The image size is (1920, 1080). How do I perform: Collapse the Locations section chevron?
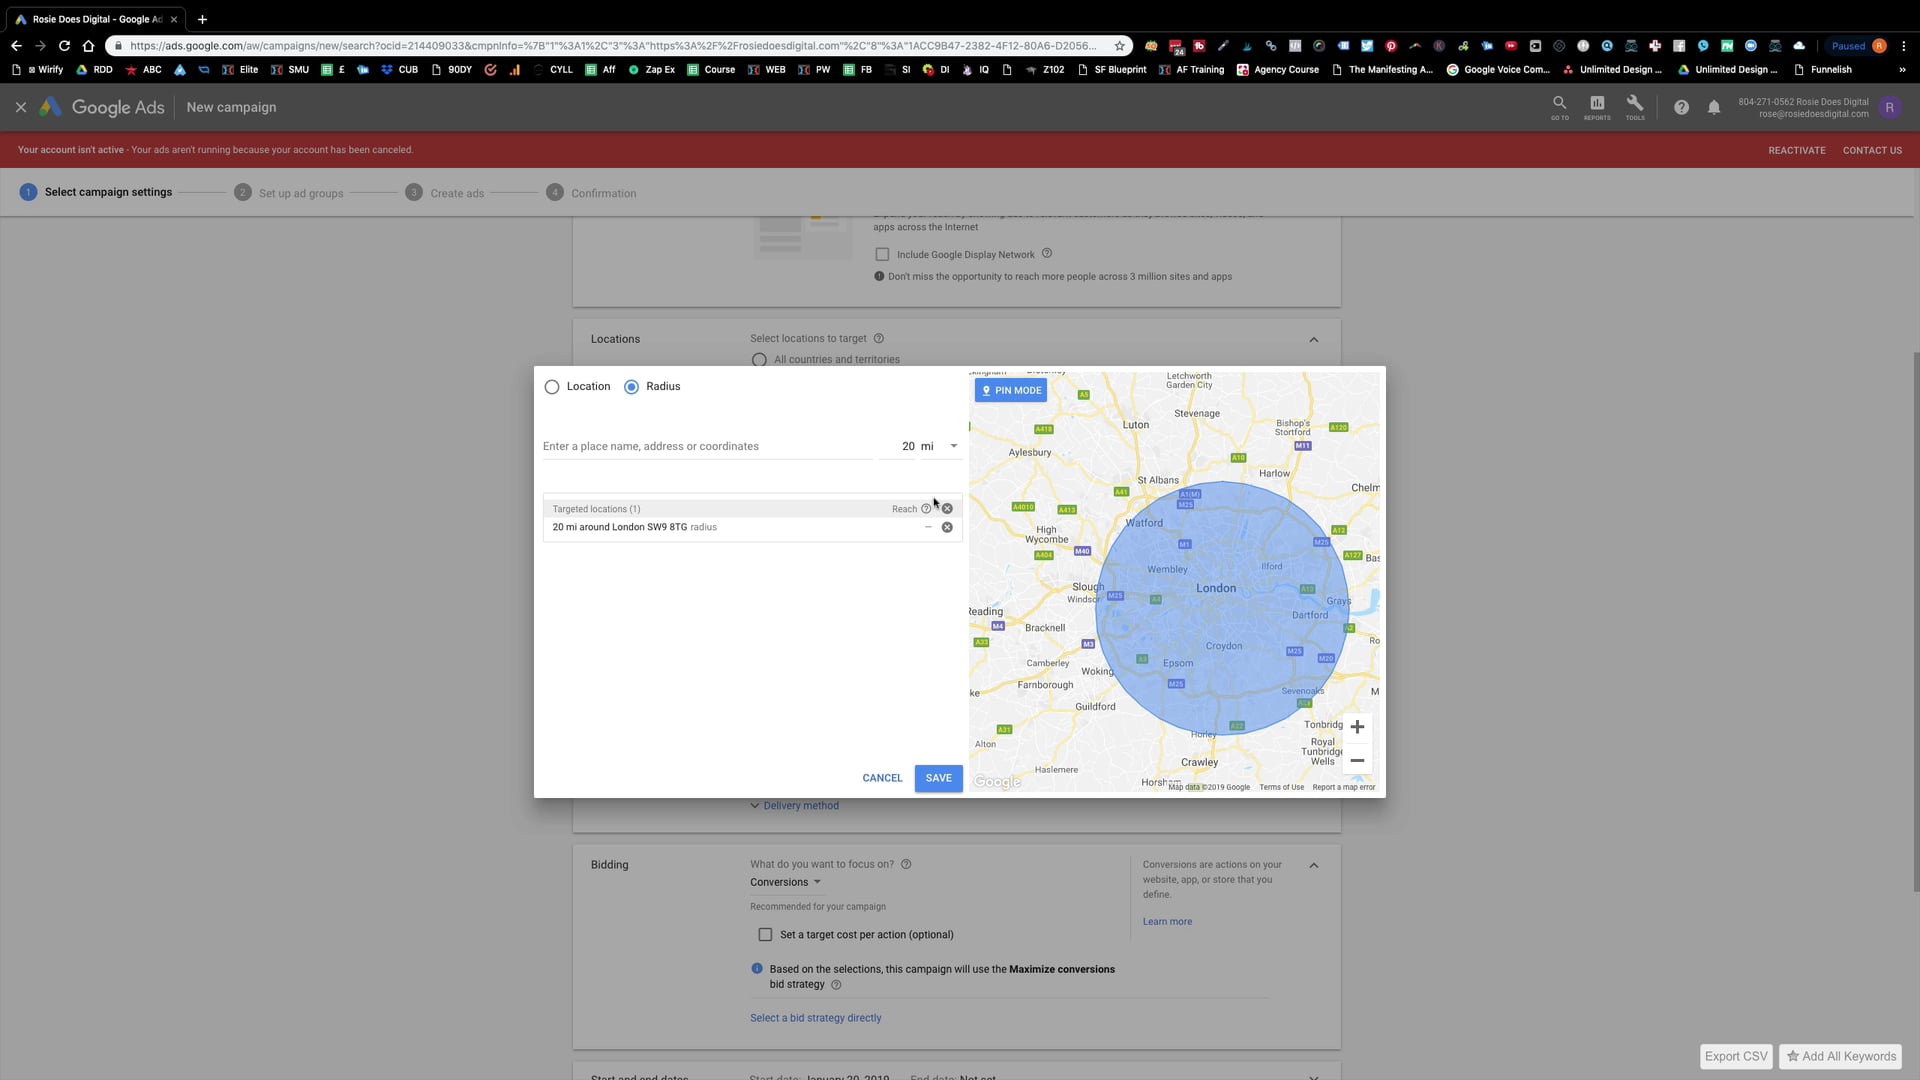coord(1314,340)
